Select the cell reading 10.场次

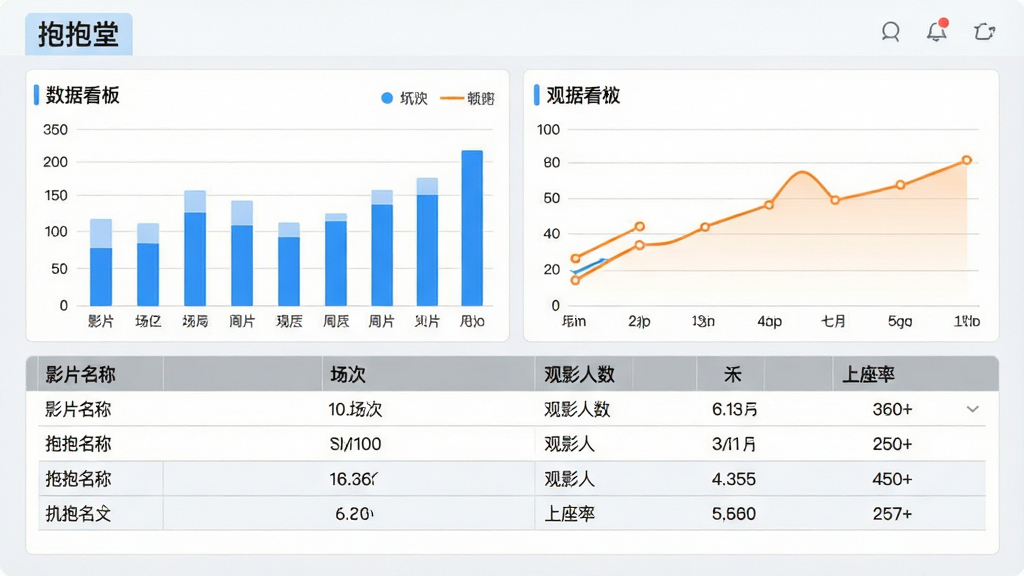pos(355,409)
